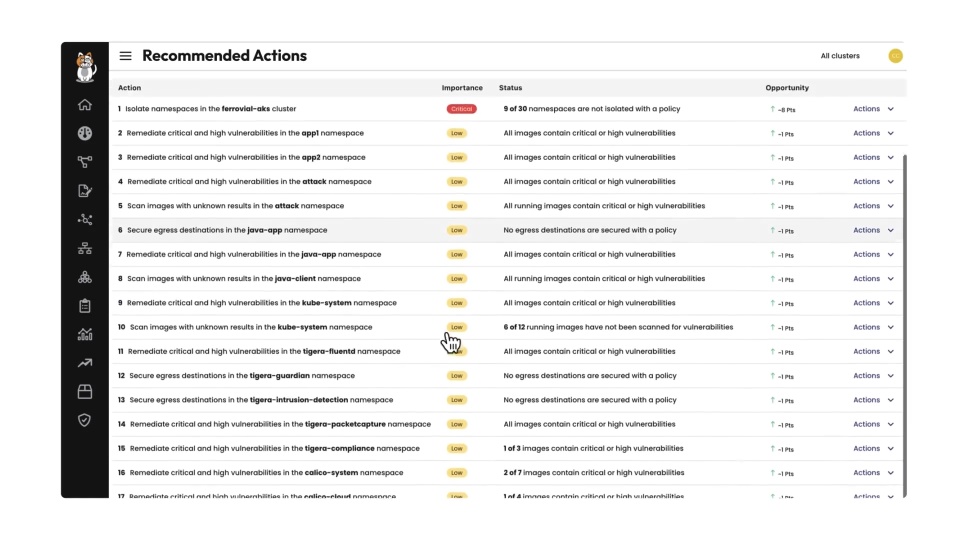The width and height of the screenshot is (960, 540).
Task: Select the trending arrow activity icon
Action: (x=84, y=363)
